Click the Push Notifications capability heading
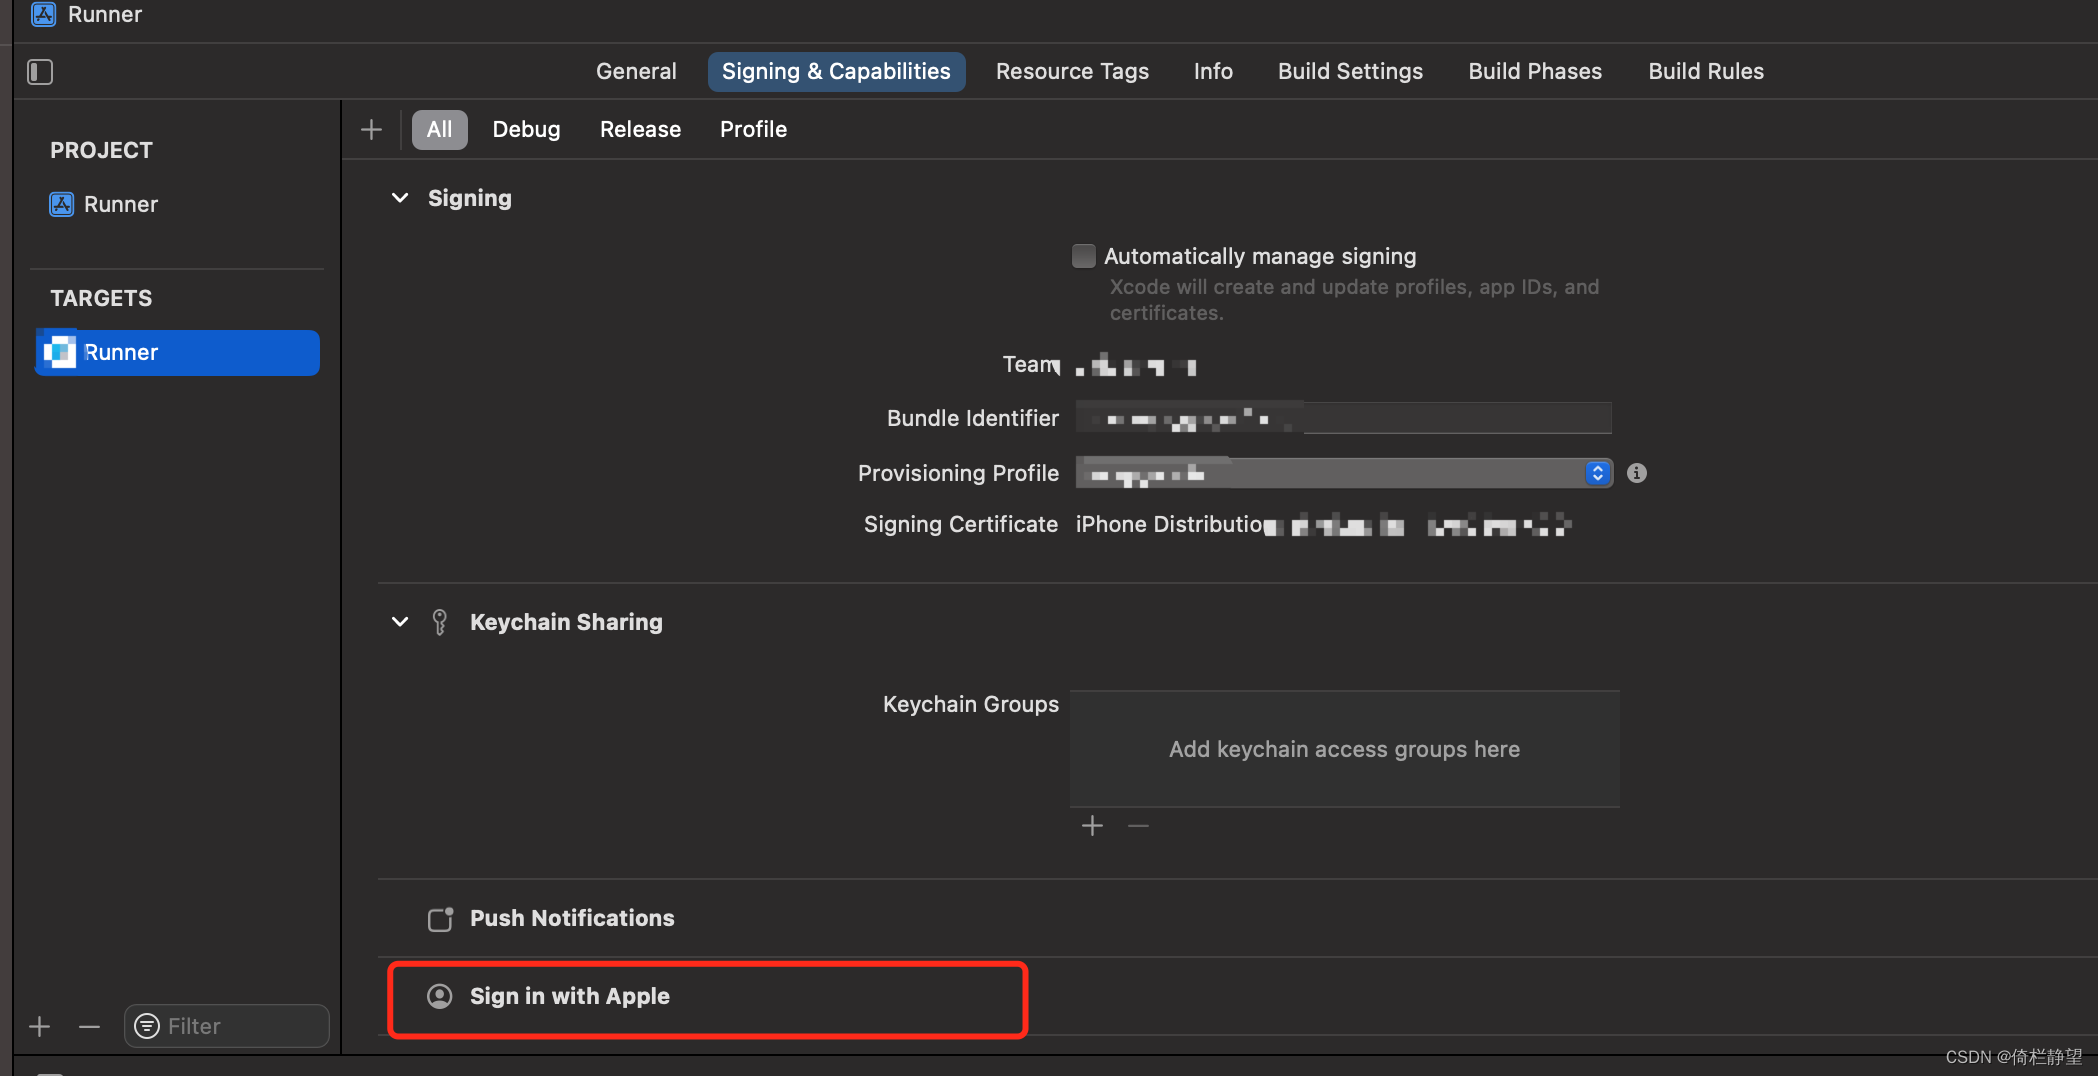 572,919
